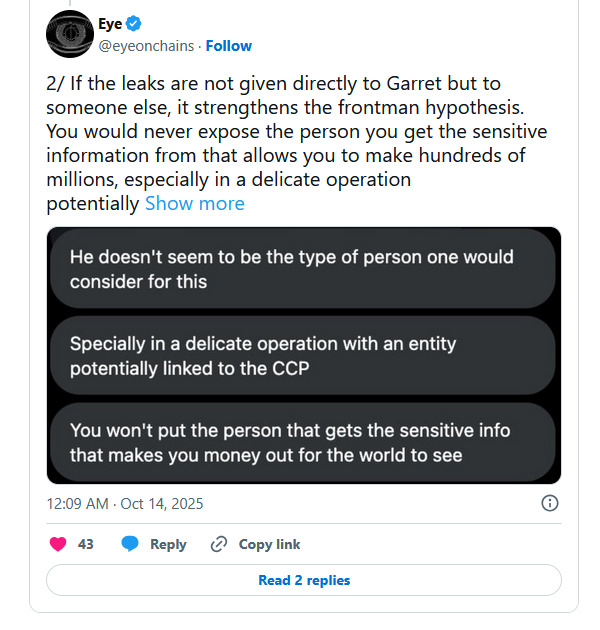Click message bubble about CCP-linked entity
This screenshot has width=600, height=630.
coord(304,355)
